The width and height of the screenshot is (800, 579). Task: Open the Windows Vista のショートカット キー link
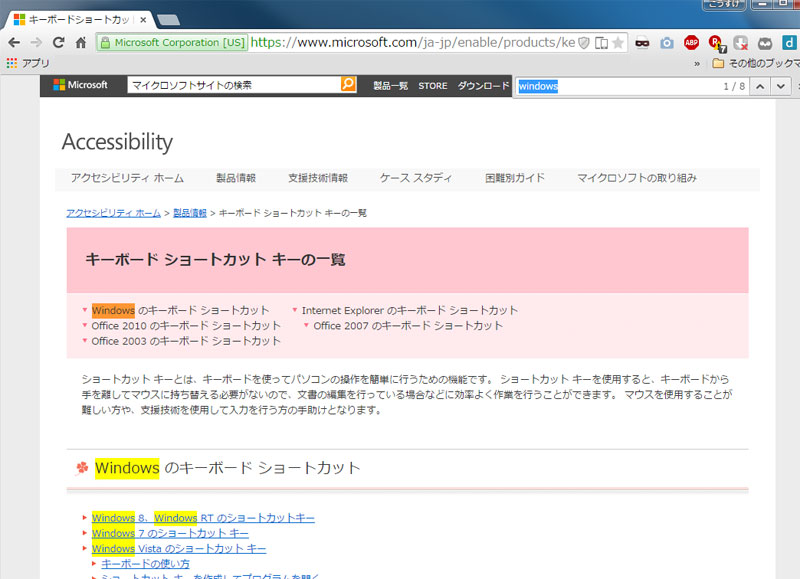click(x=179, y=548)
